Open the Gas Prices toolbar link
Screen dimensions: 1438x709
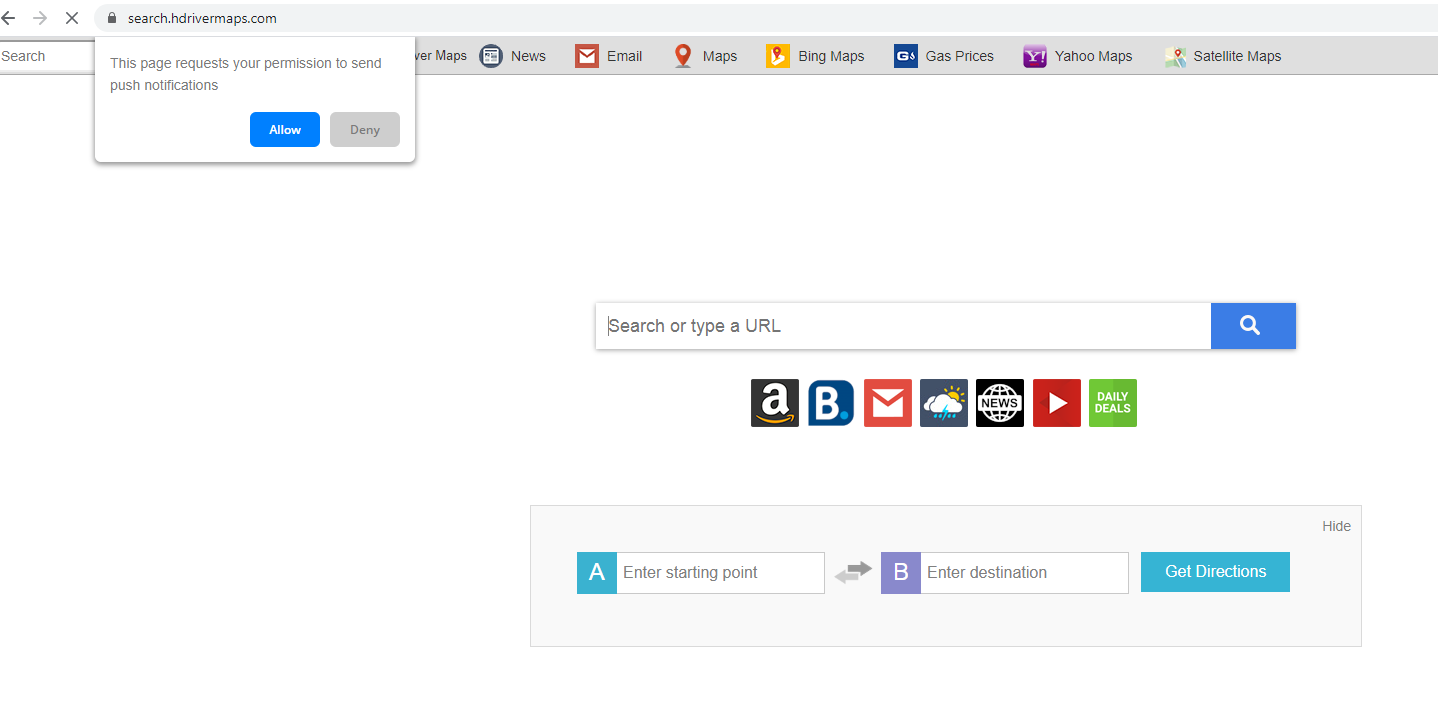click(x=960, y=56)
